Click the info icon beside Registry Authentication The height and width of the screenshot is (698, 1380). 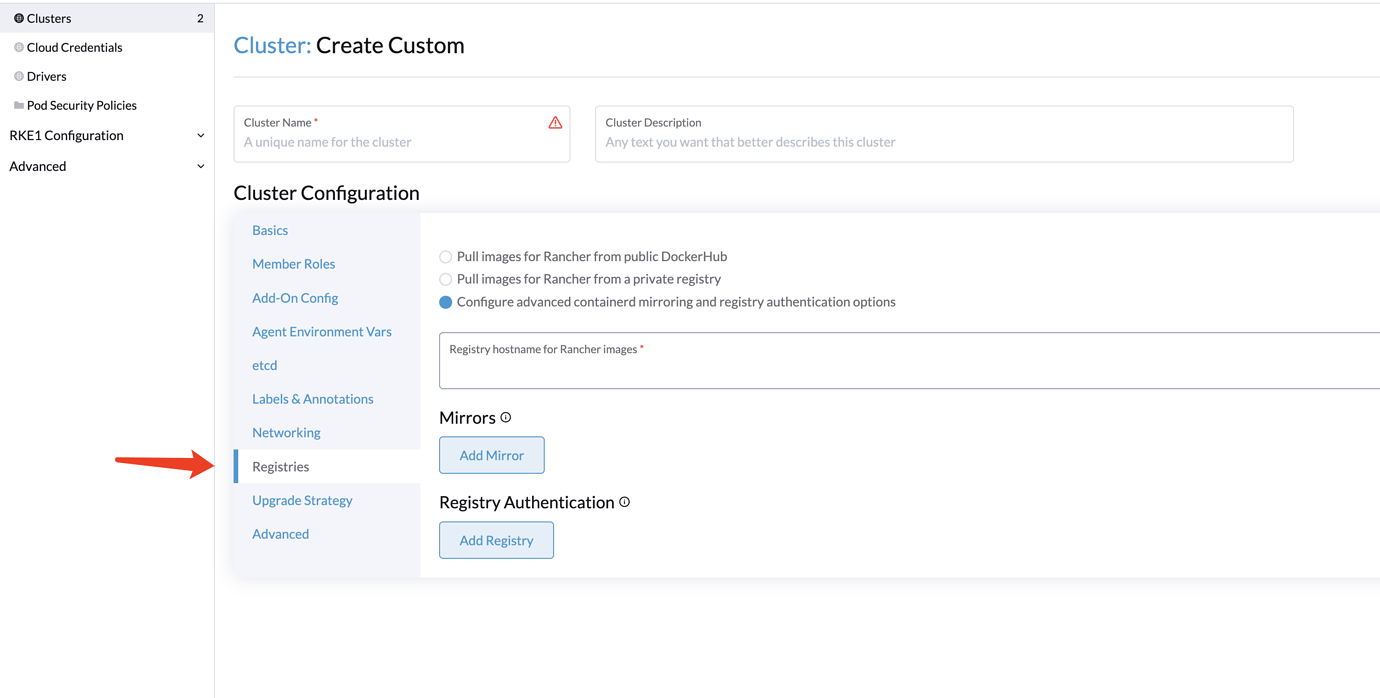point(624,502)
